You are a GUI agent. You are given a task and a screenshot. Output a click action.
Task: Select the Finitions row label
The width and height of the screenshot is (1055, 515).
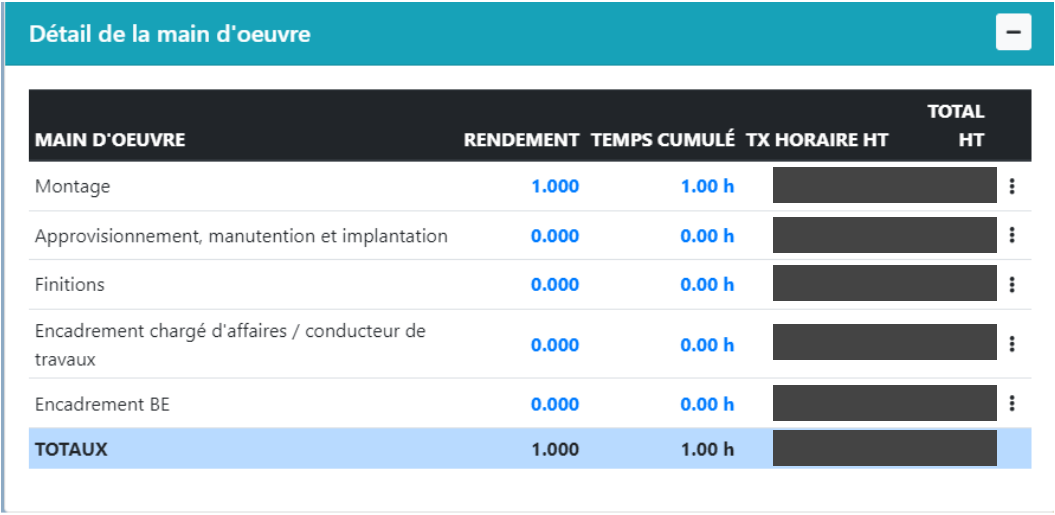[69, 285]
